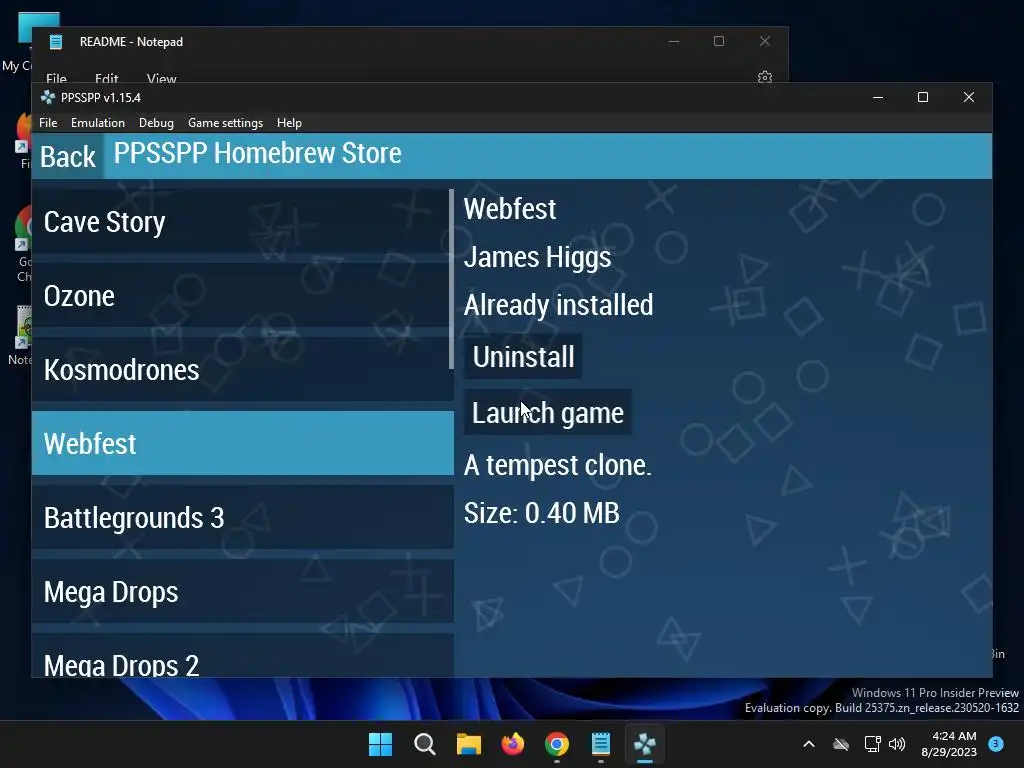Click the PPSSPP title bar app icon
Image resolution: width=1024 pixels, height=768 pixels.
coord(48,97)
